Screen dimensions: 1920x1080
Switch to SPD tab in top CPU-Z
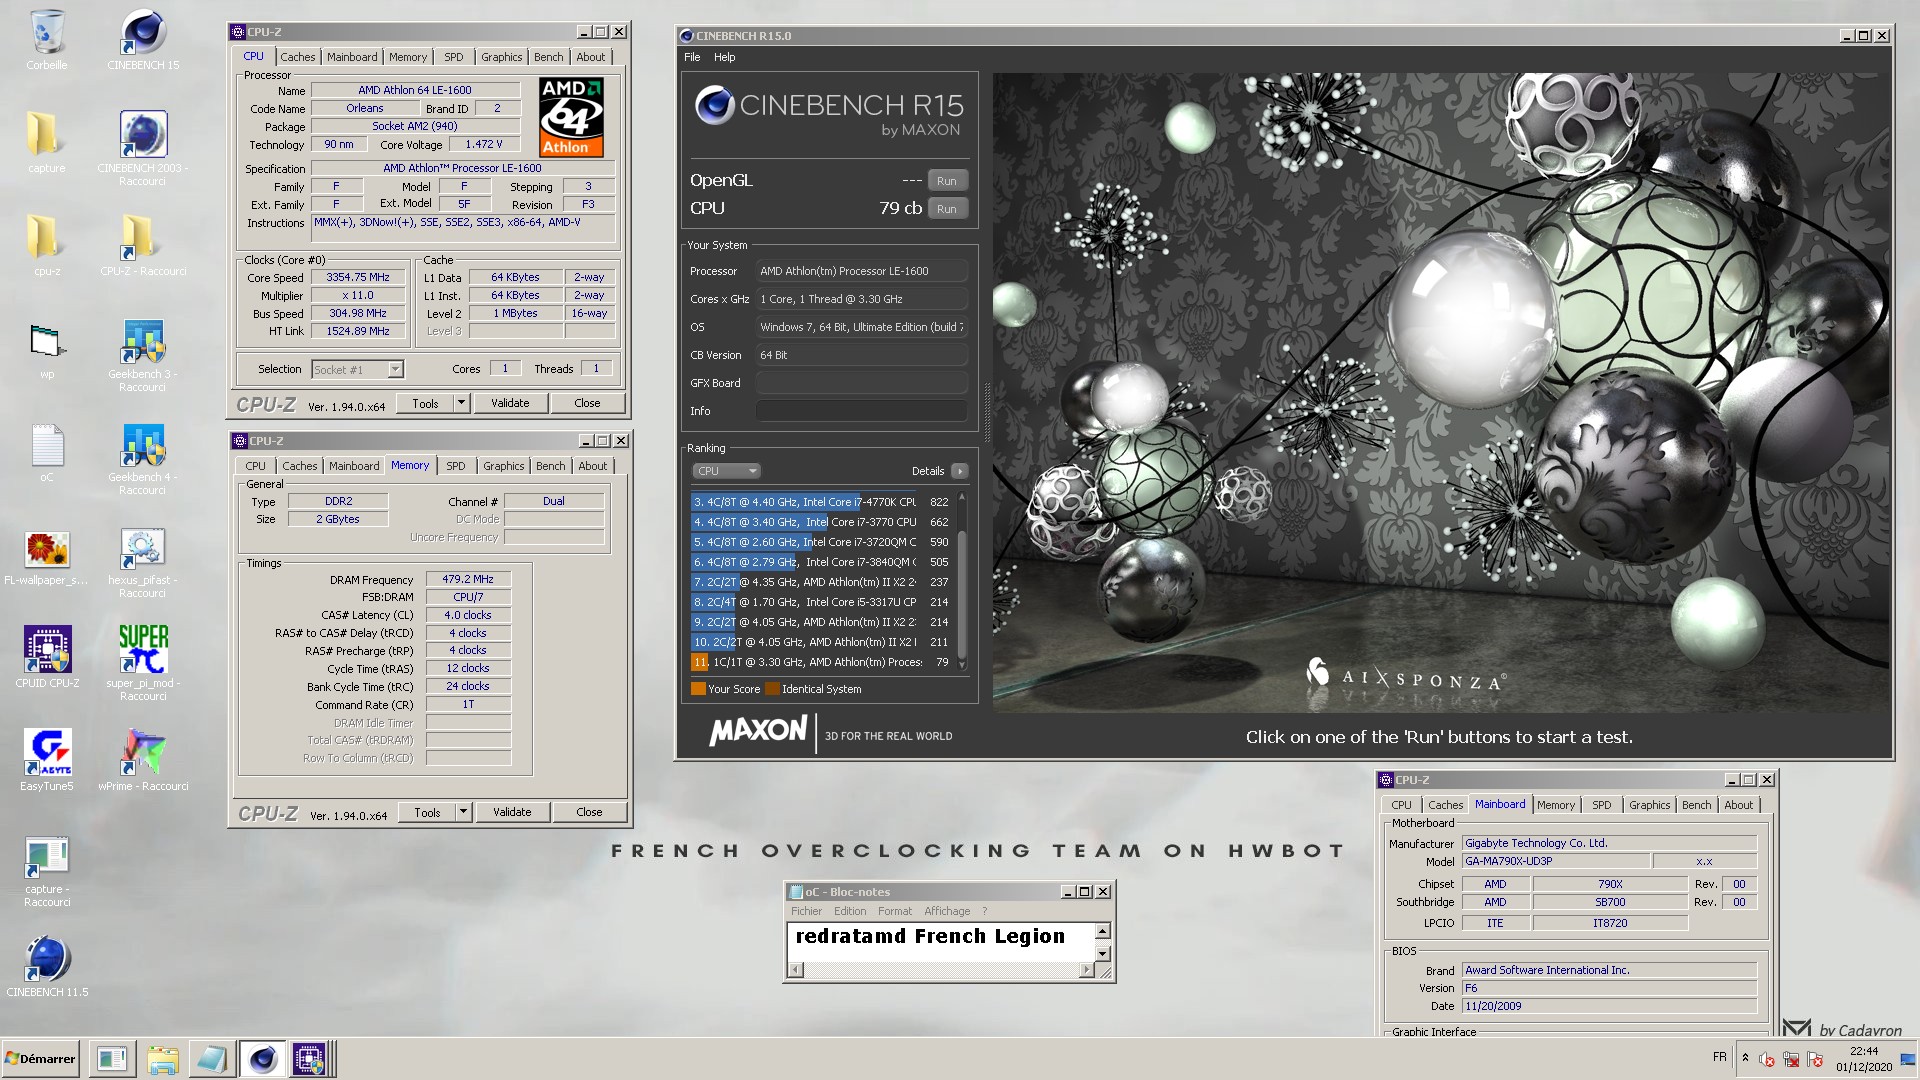click(x=454, y=57)
